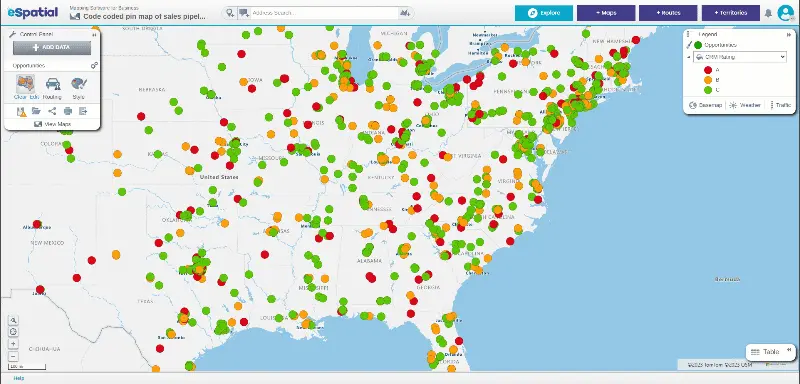Image resolution: width=800 pixels, height=384 pixels.
Task: Click the Edit link
Action: tap(34, 97)
